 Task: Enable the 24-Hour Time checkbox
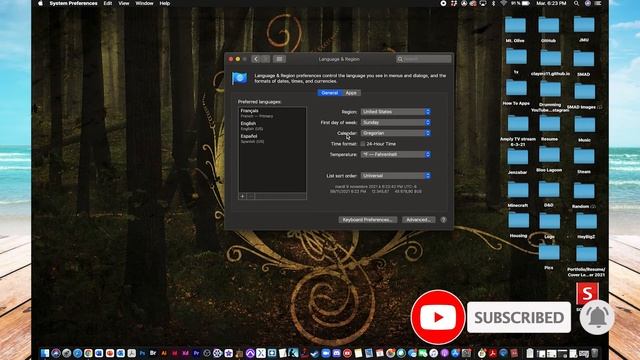pos(362,144)
